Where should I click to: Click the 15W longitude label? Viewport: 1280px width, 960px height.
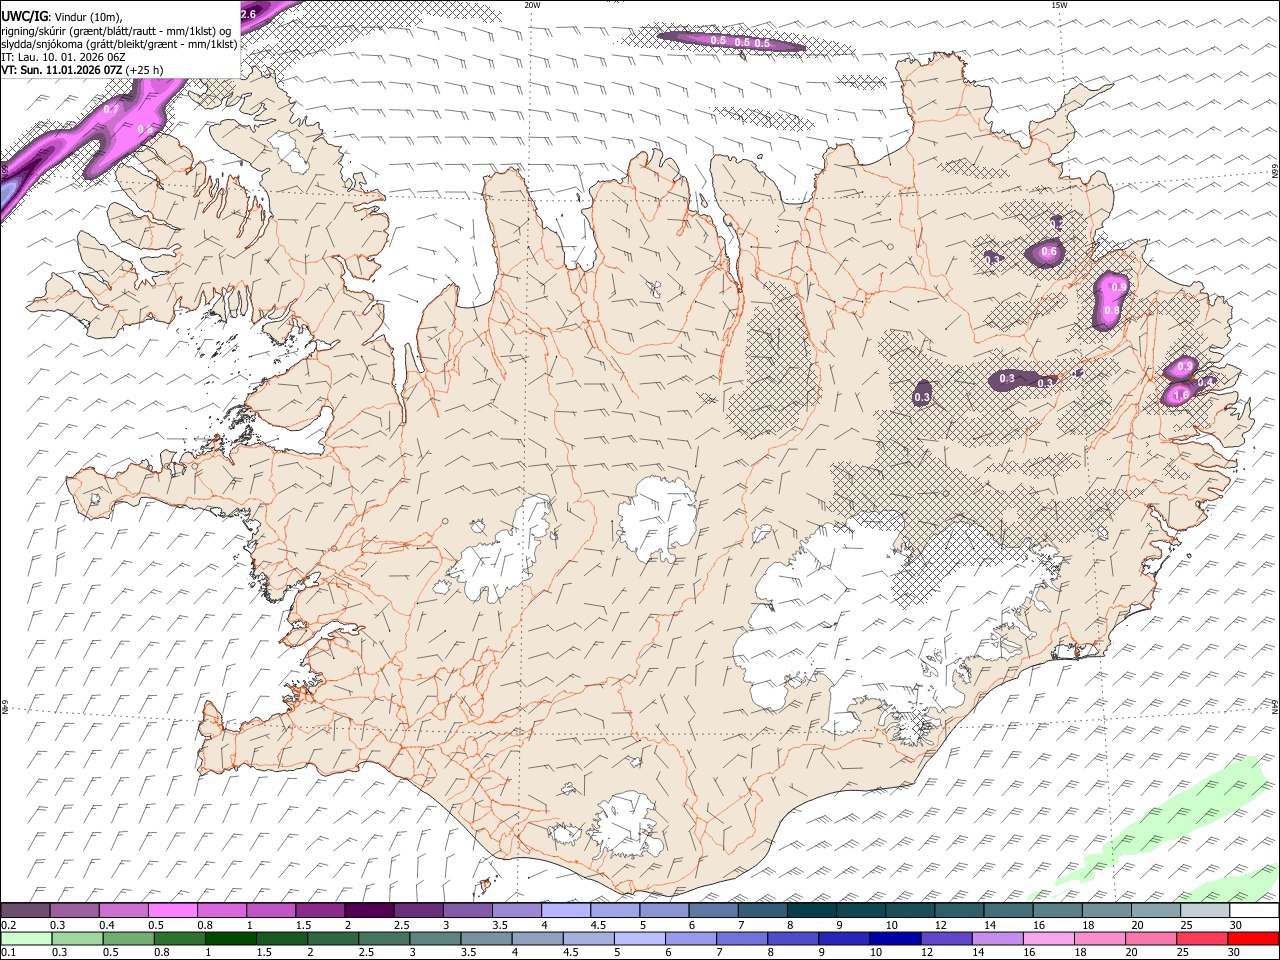[1059, 5]
